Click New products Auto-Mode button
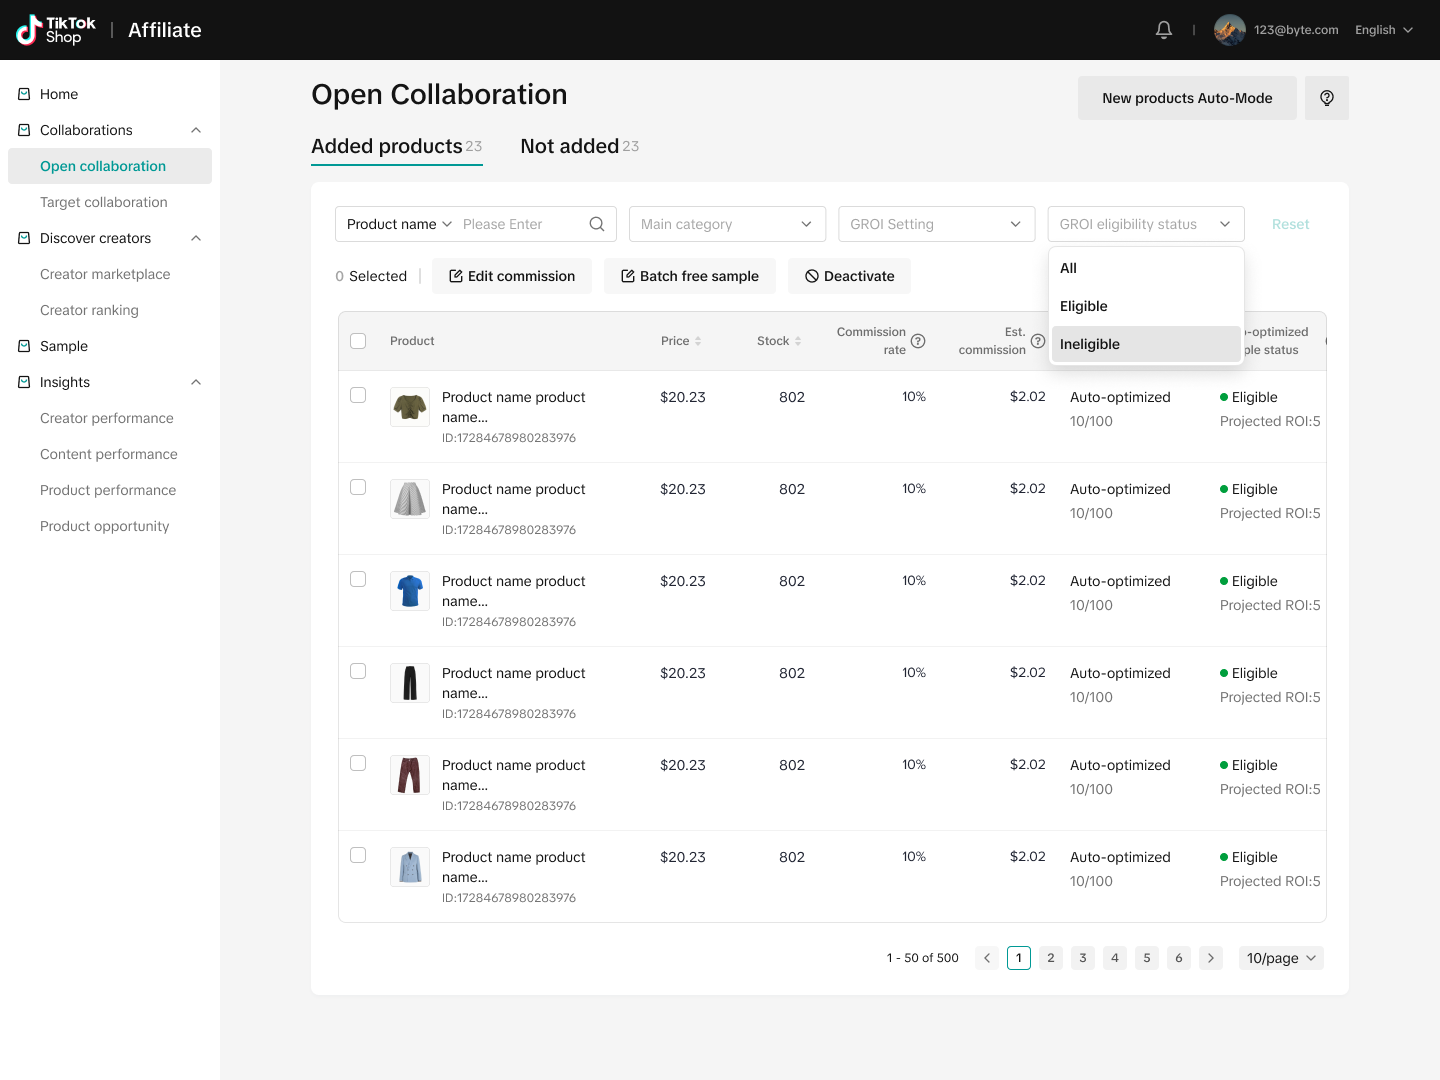 click(x=1187, y=98)
